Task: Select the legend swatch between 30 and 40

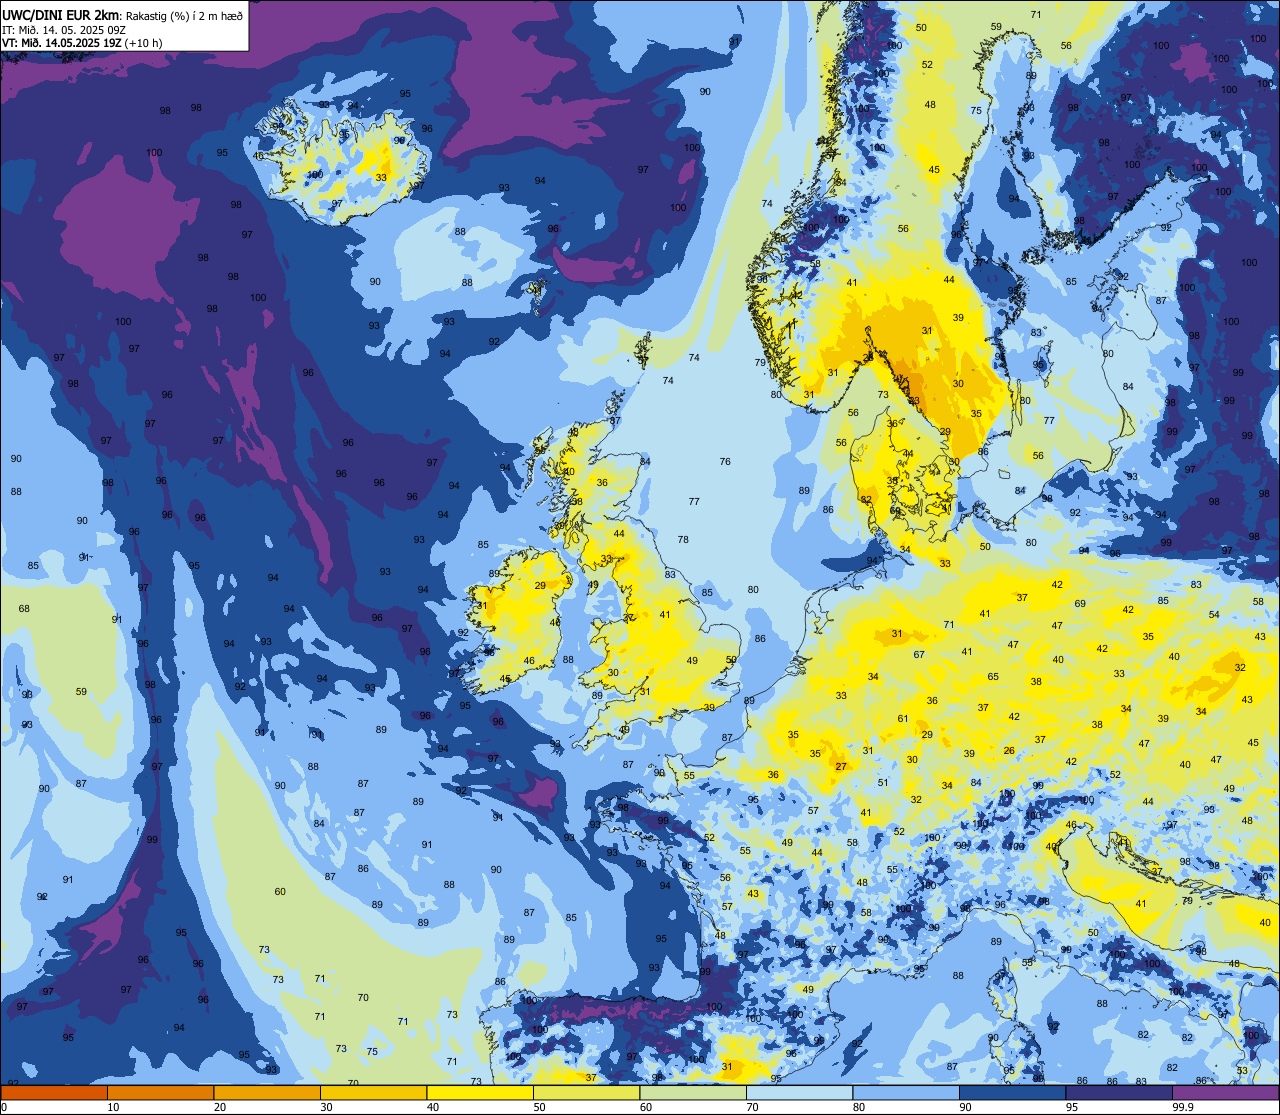Action: click(373, 1092)
